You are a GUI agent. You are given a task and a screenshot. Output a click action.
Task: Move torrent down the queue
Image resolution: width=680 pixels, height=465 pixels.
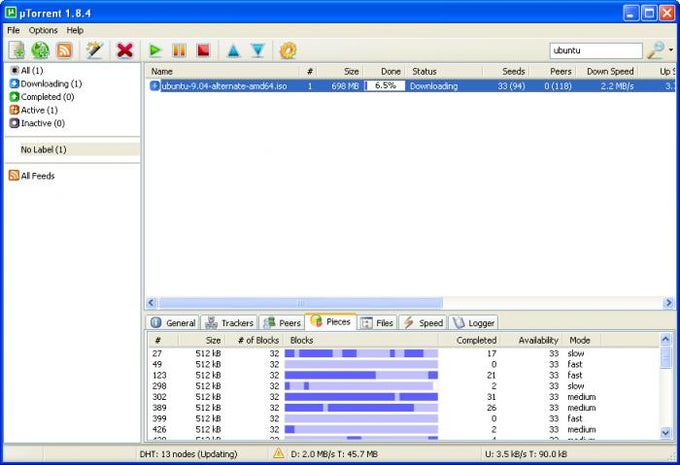pyautogui.click(x=258, y=51)
